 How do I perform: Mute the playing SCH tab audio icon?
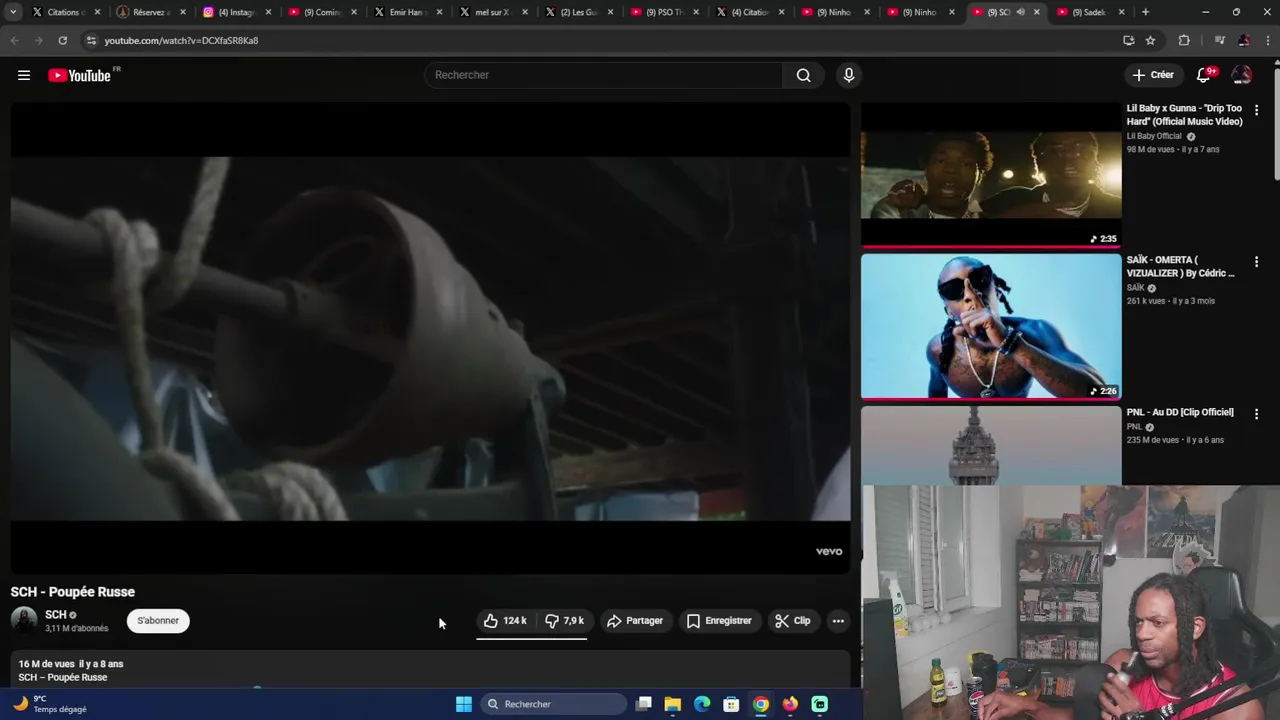tap(1021, 12)
